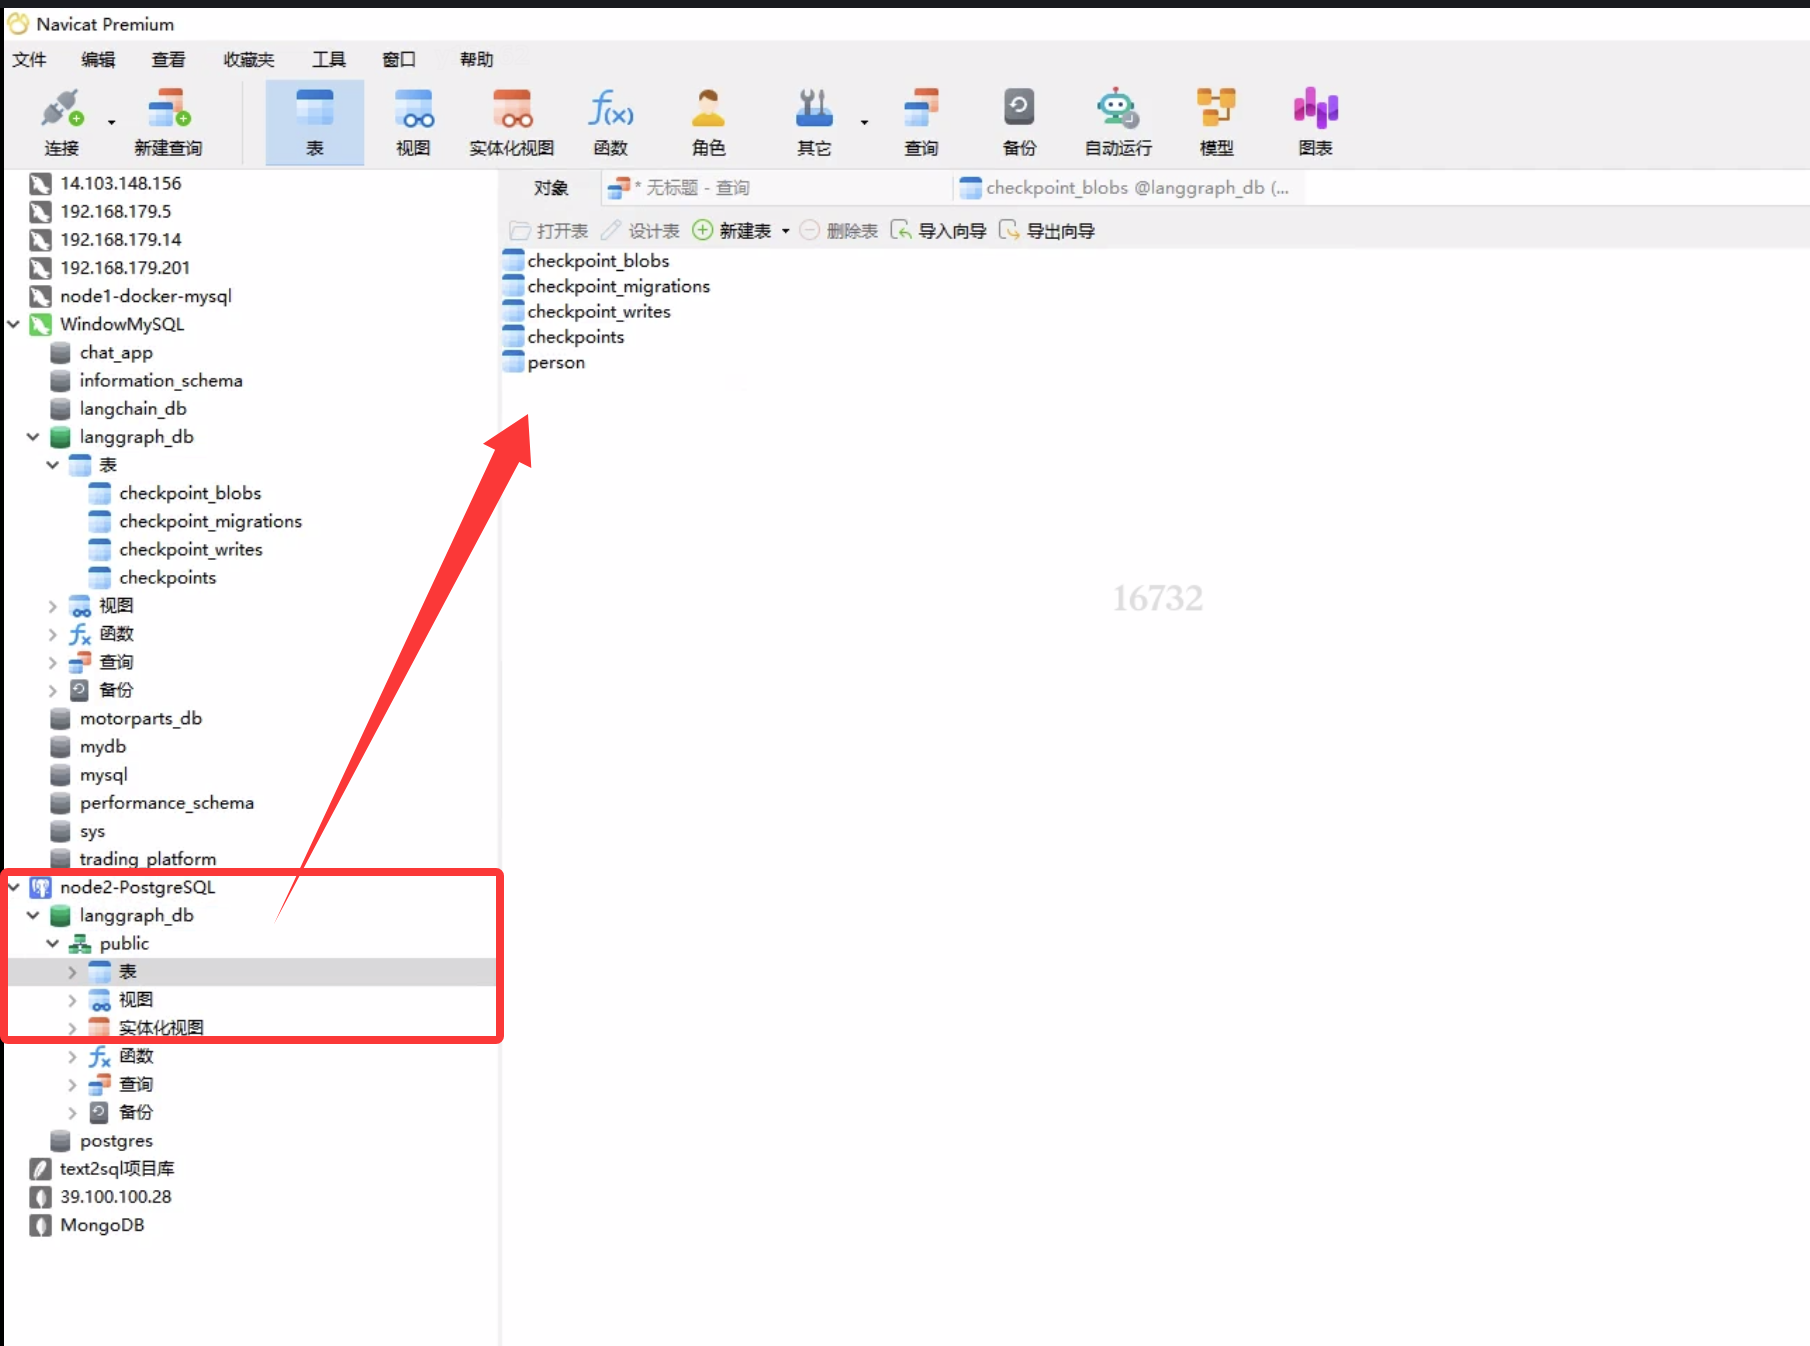Collapse the public schema node
This screenshot has width=1810, height=1346.
click(53, 943)
